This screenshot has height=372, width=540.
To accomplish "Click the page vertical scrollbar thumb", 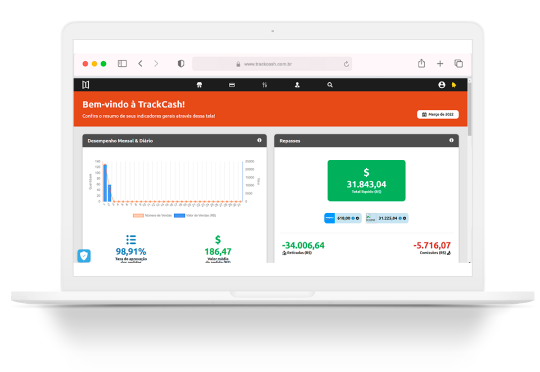I will (469, 108).
